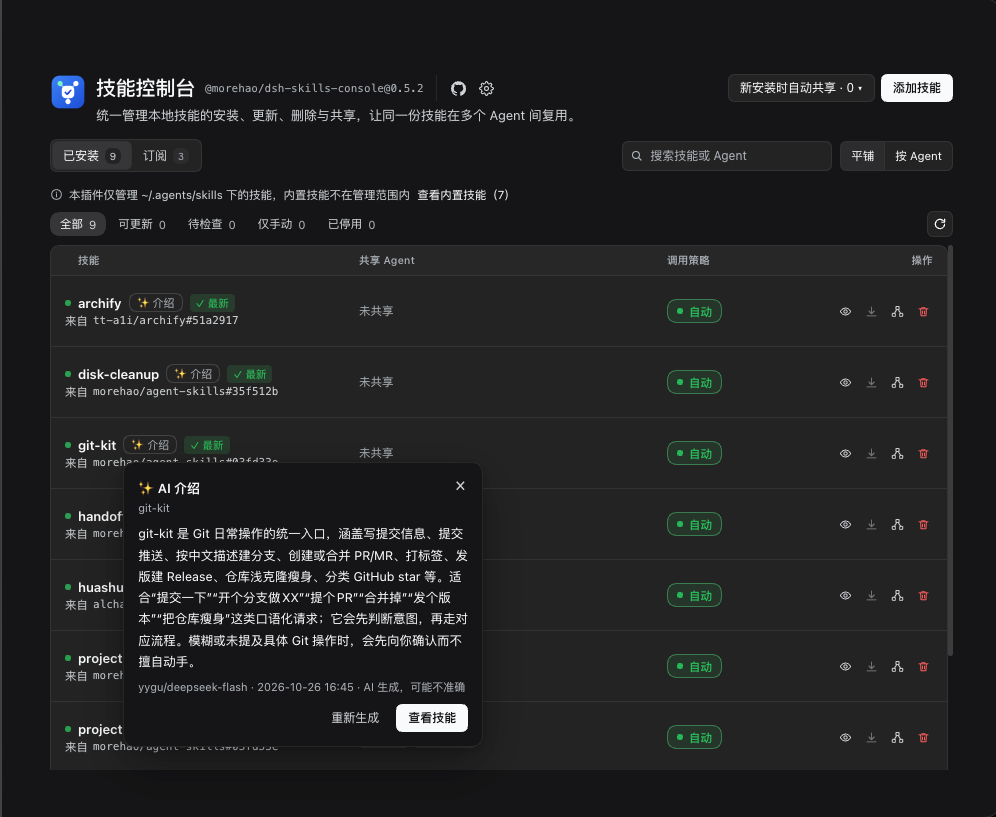Image resolution: width=996 pixels, height=817 pixels.
Task: Click 重新生成 in AI popup
Action: click(x=355, y=718)
